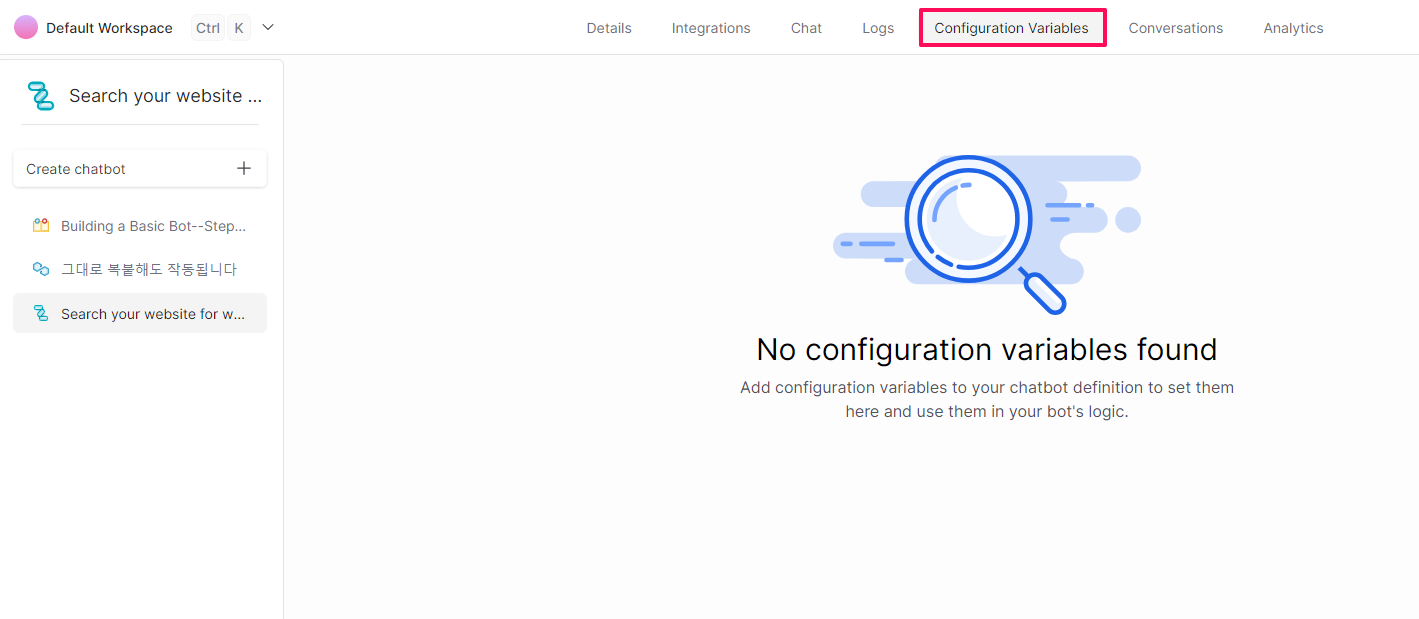
Task: Select the Details navigation item
Action: [609, 28]
